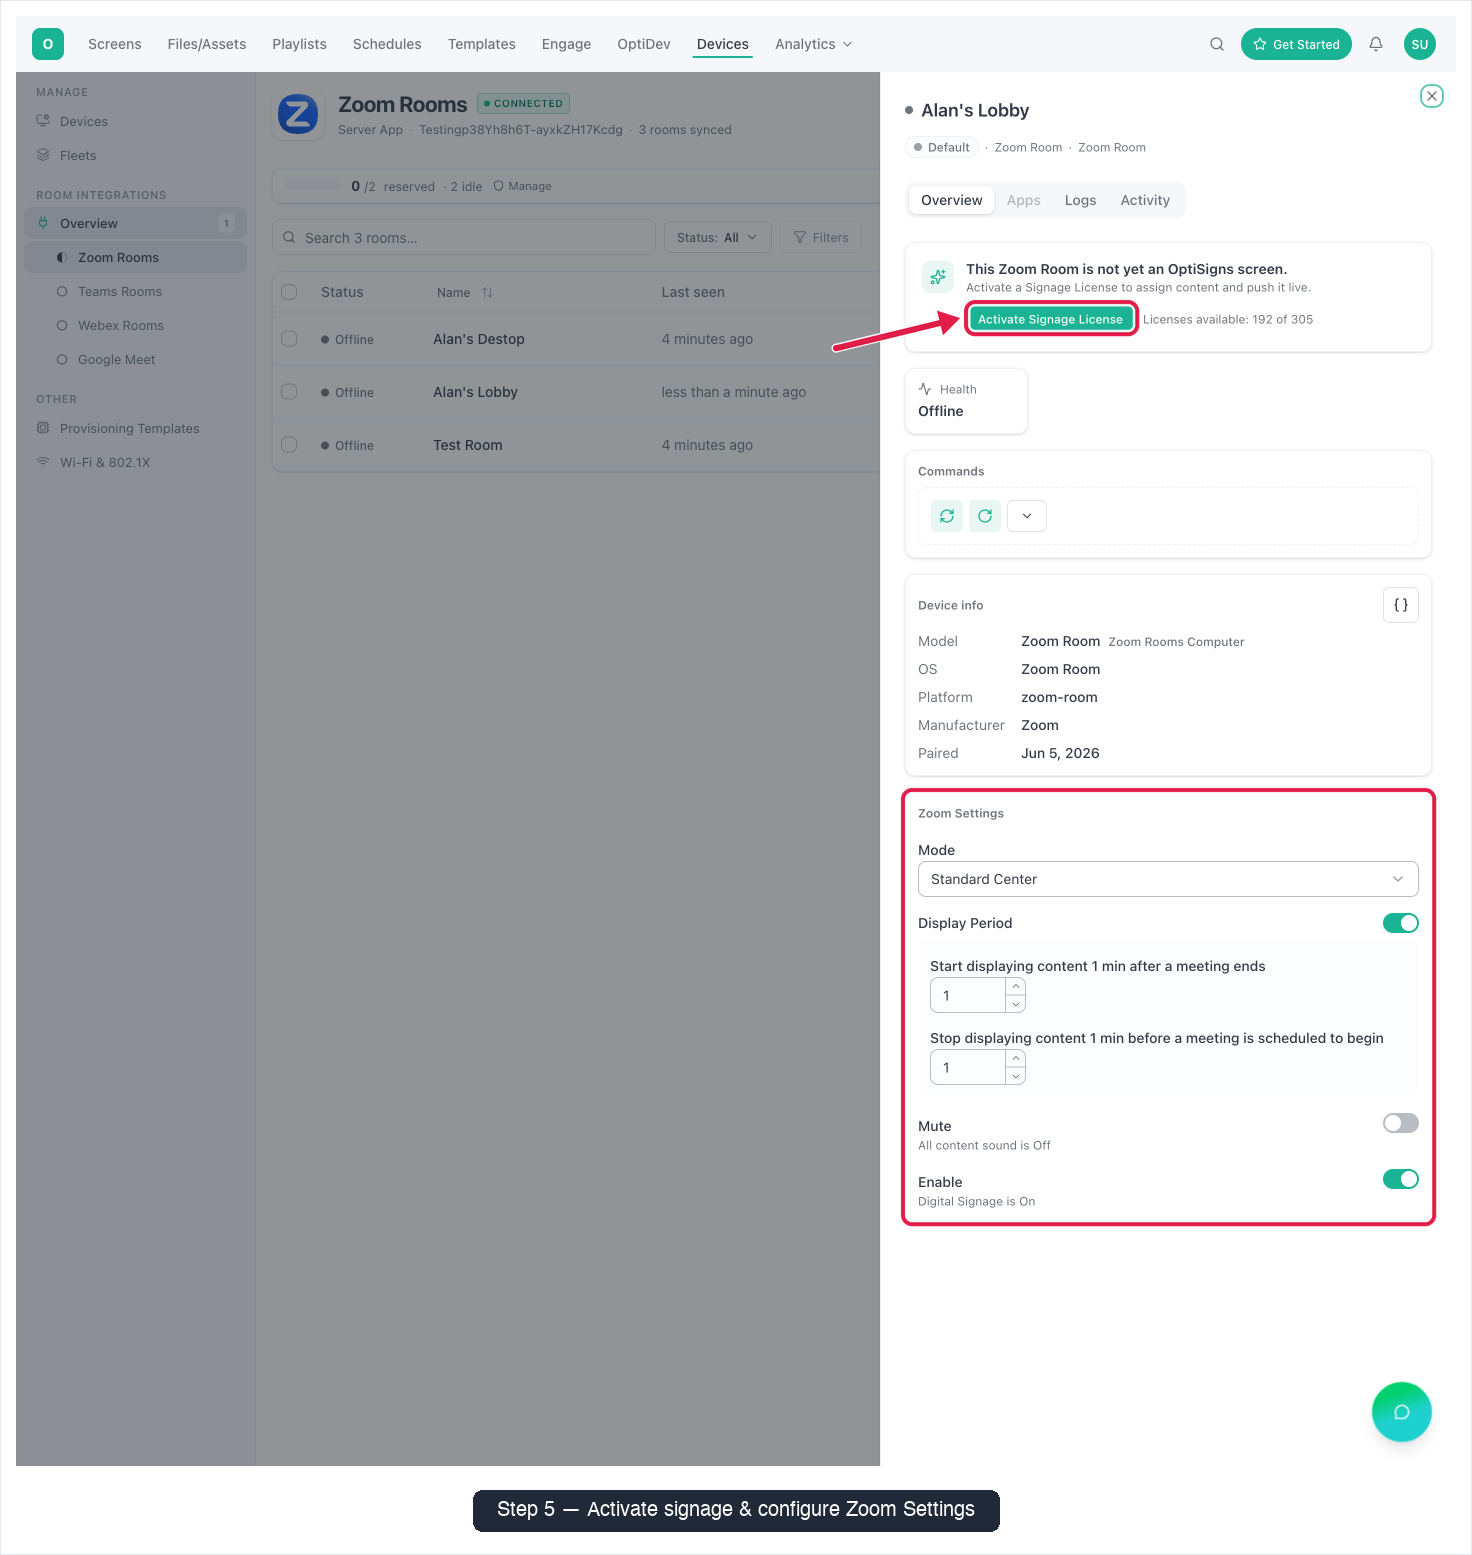Screen dimensions: 1472x1555
Task: Click the Devices icon in sidebar
Action: click(x=43, y=121)
